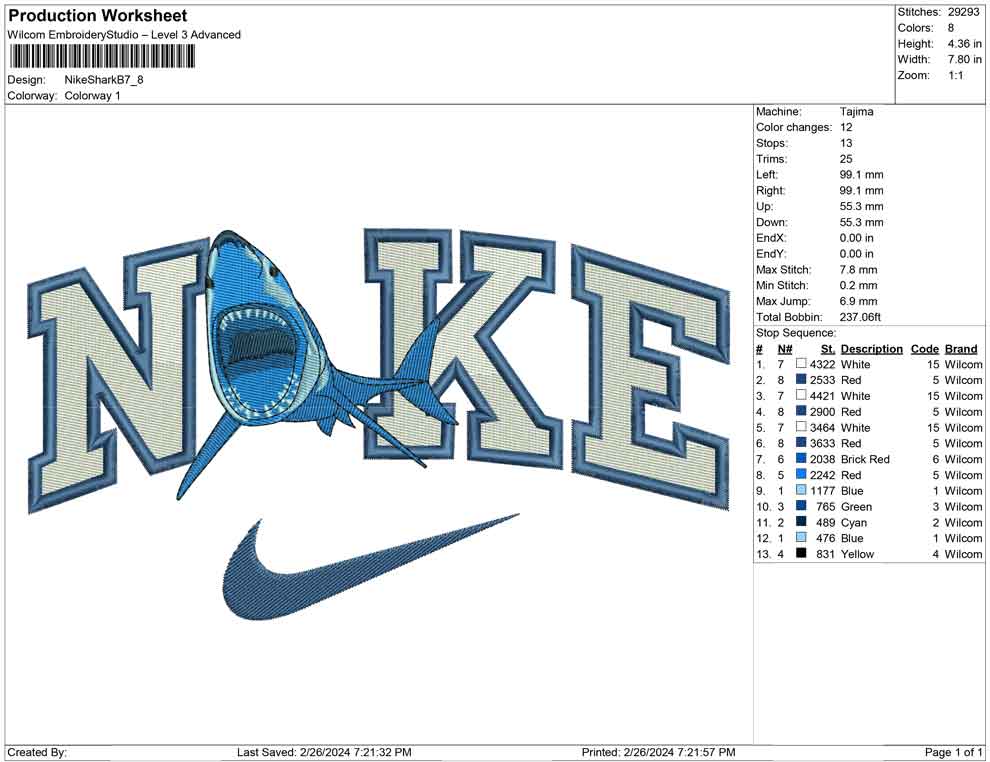Click the Description column header
Screen dimensions: 990x762
point(871,349)
